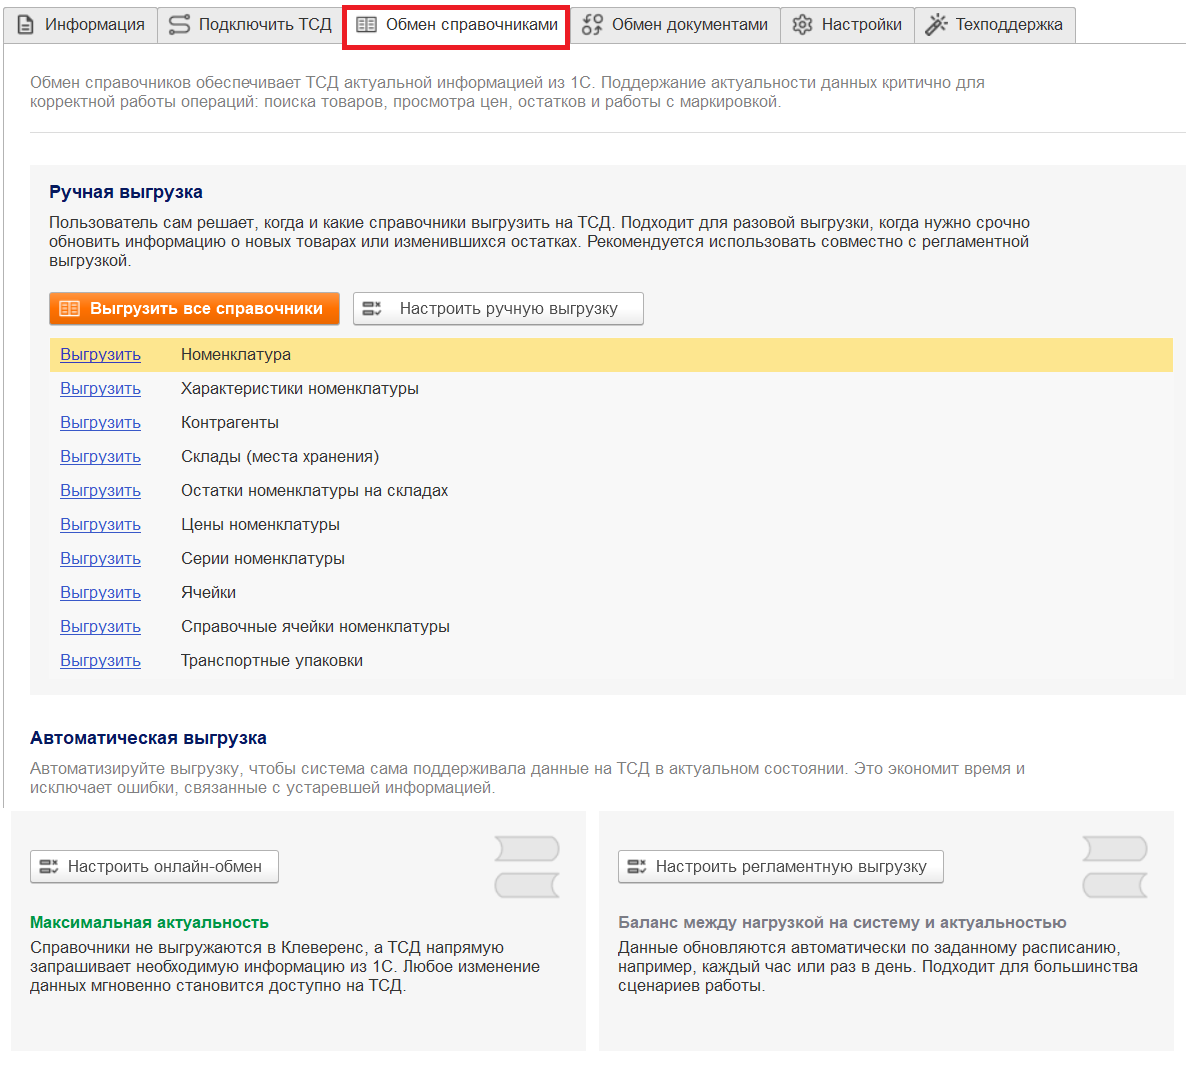Click the Автоматическая выгрузка heading
This screenshot has height=1077, width=1187.
coord(148,739)
